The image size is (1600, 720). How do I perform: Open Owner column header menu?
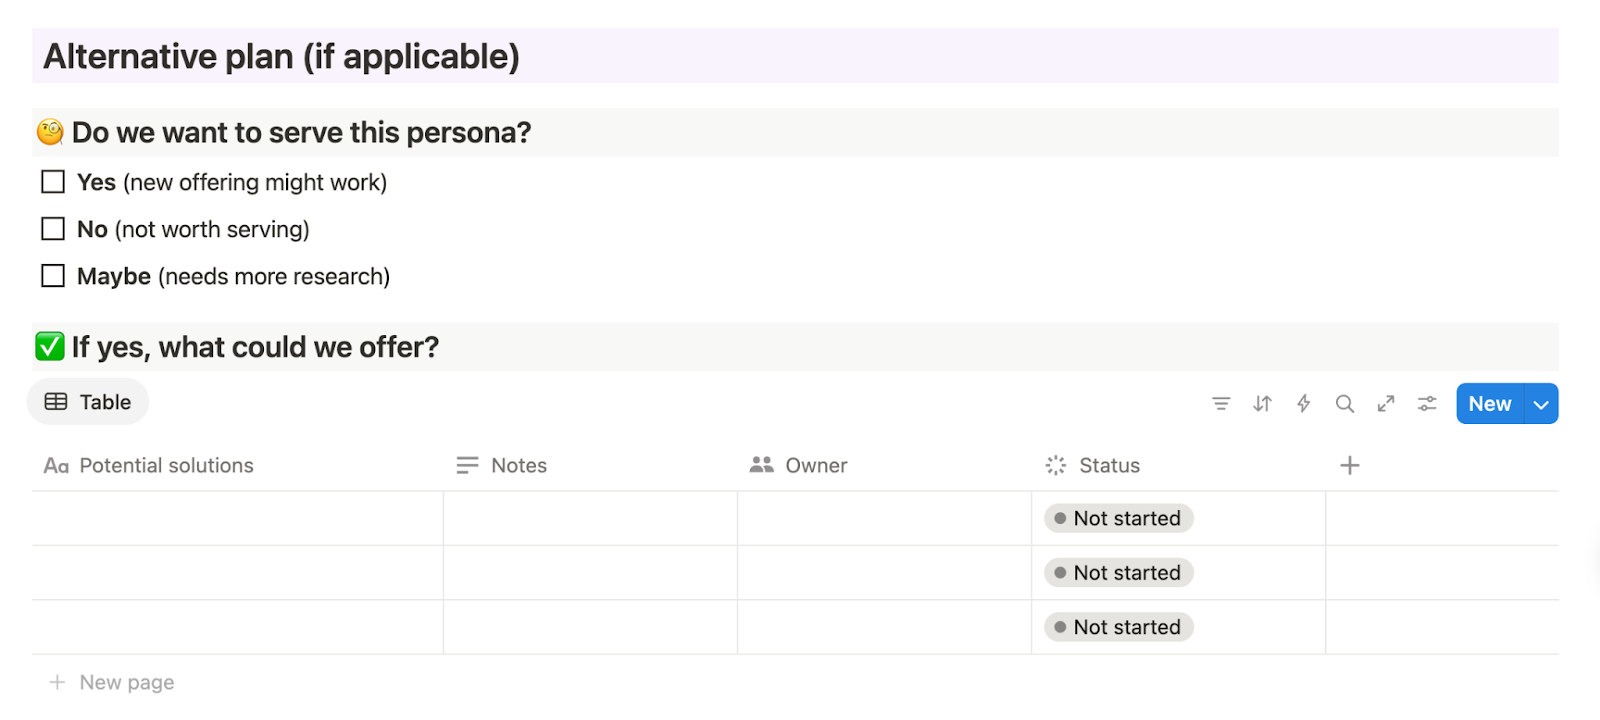(884, 465)
